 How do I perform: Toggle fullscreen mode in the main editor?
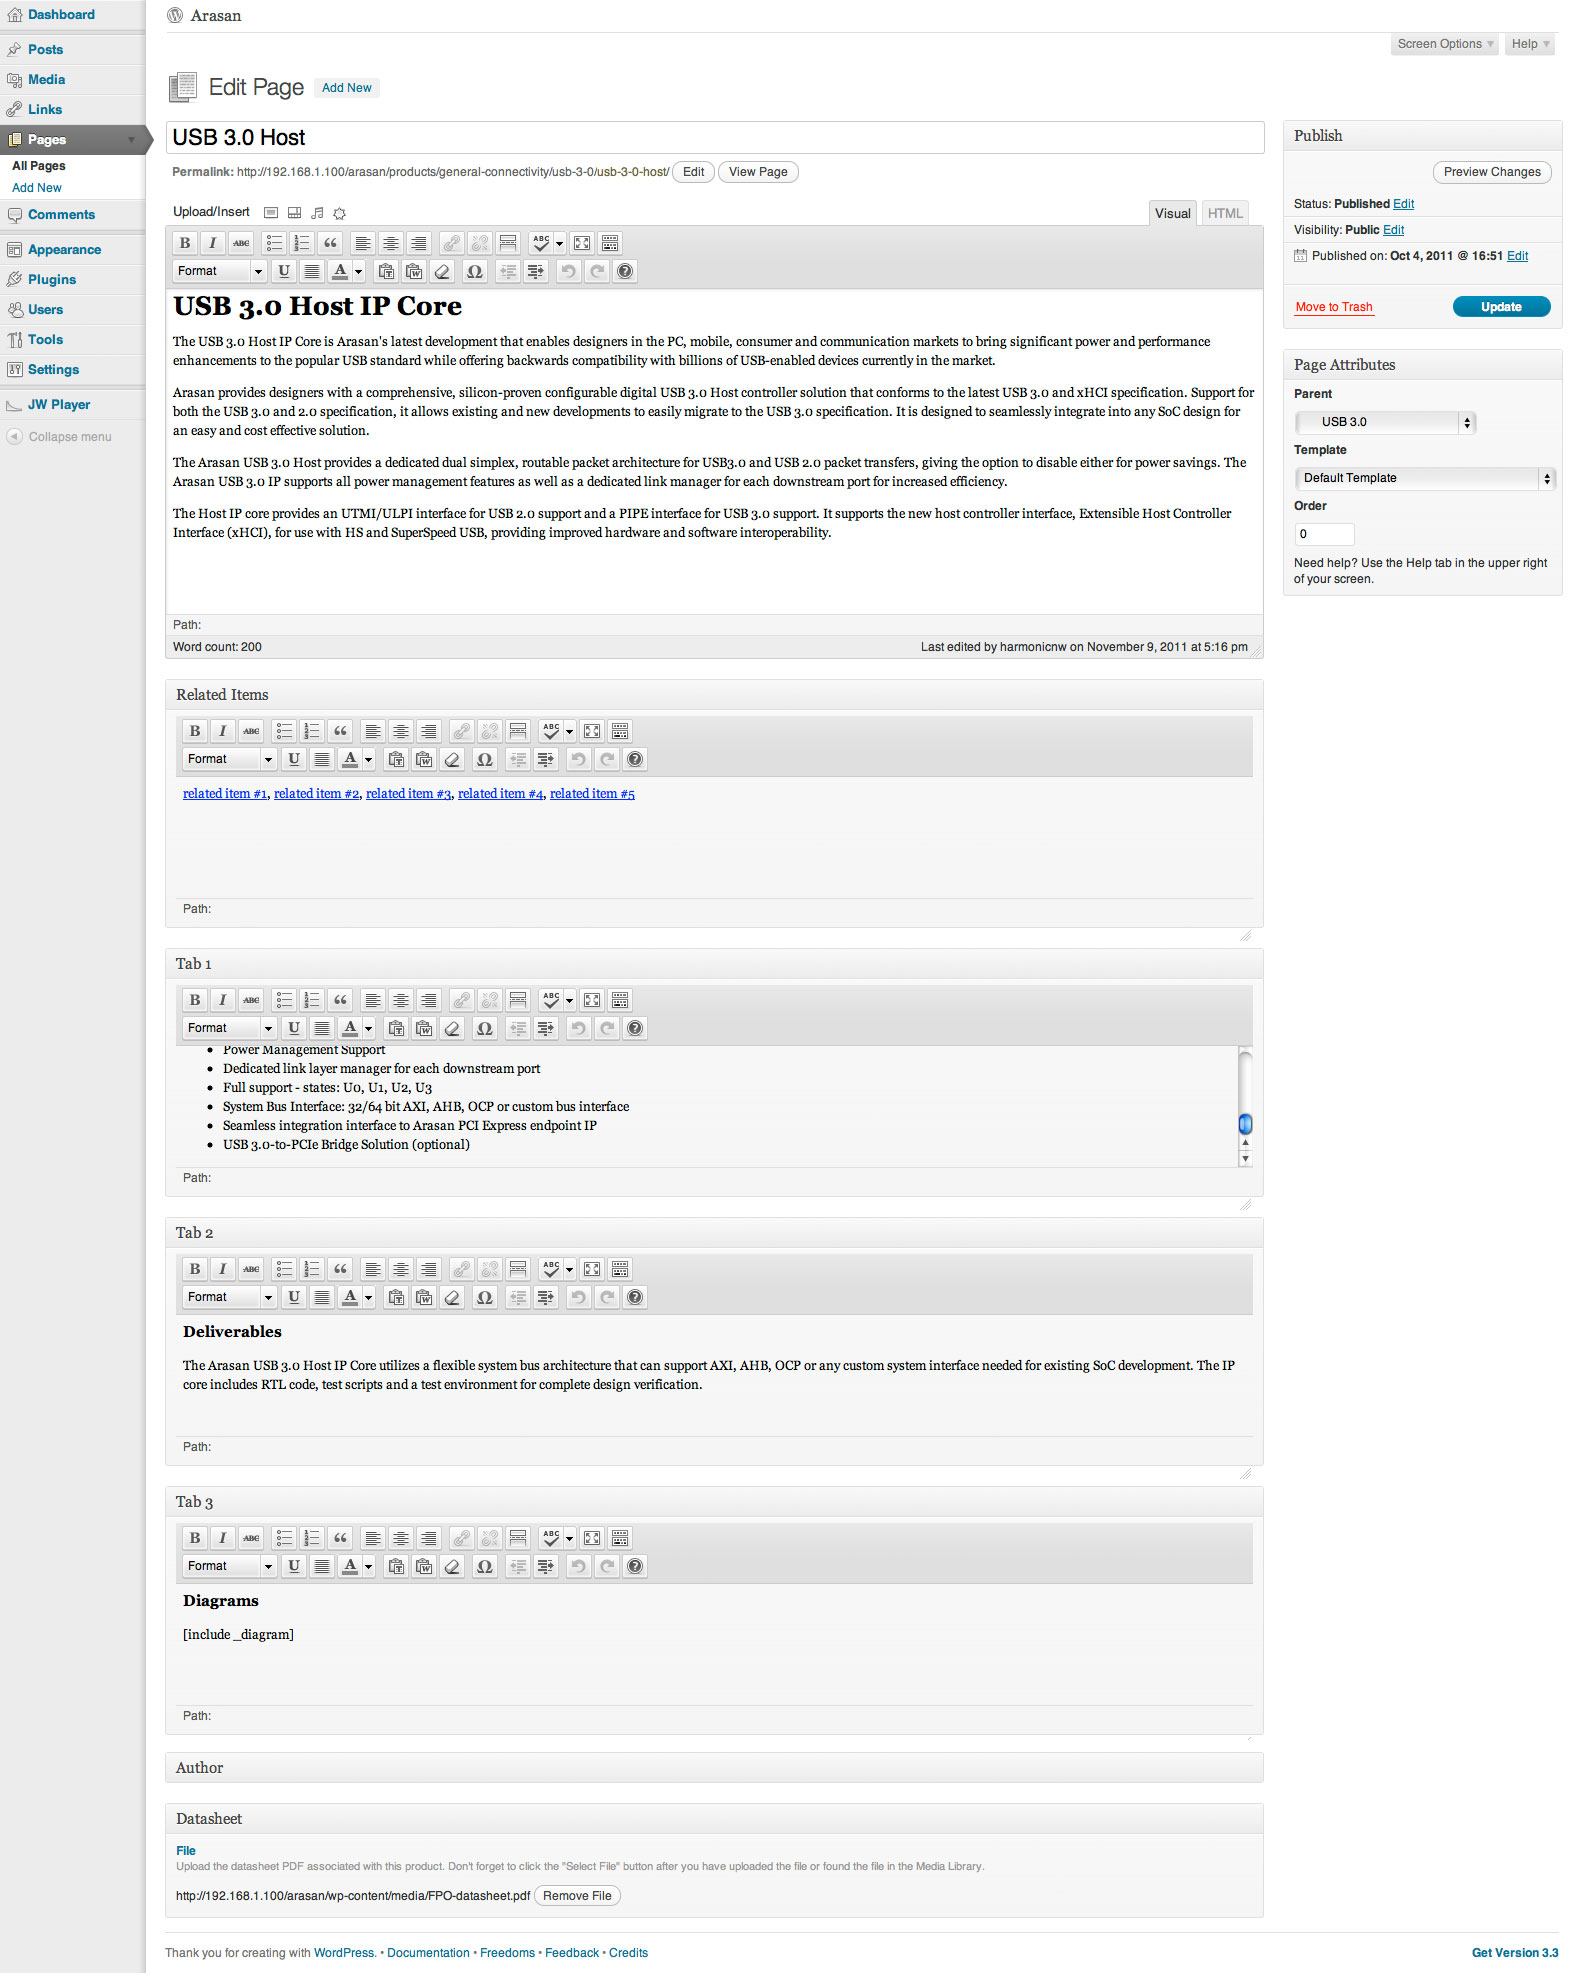pyautogui.click(x=582, y=243)
